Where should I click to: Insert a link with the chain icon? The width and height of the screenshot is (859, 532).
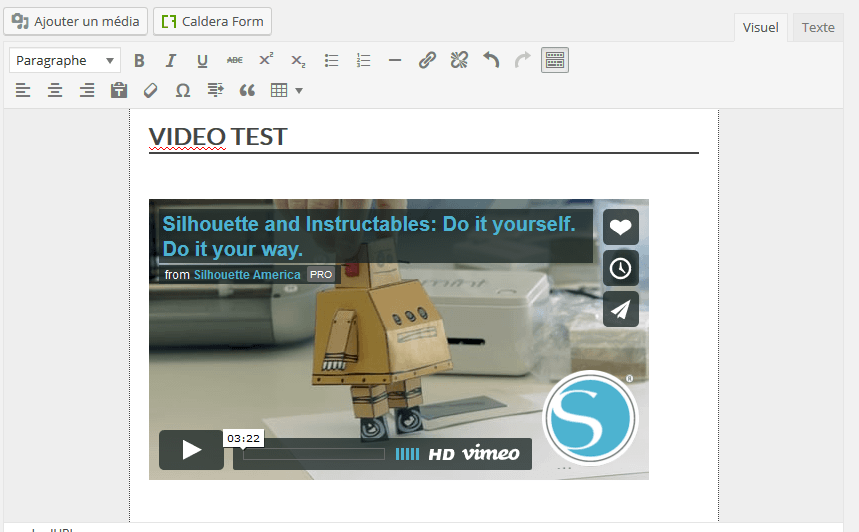click(427, 60)
